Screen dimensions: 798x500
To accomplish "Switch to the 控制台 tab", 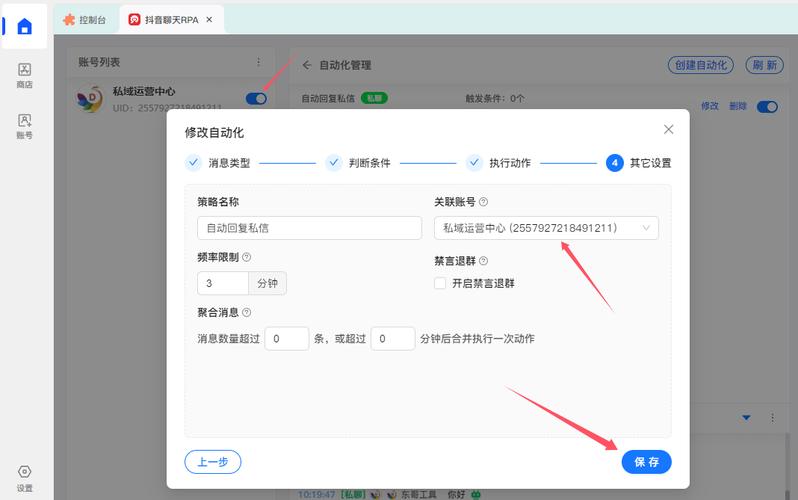I will click(84, 20).
